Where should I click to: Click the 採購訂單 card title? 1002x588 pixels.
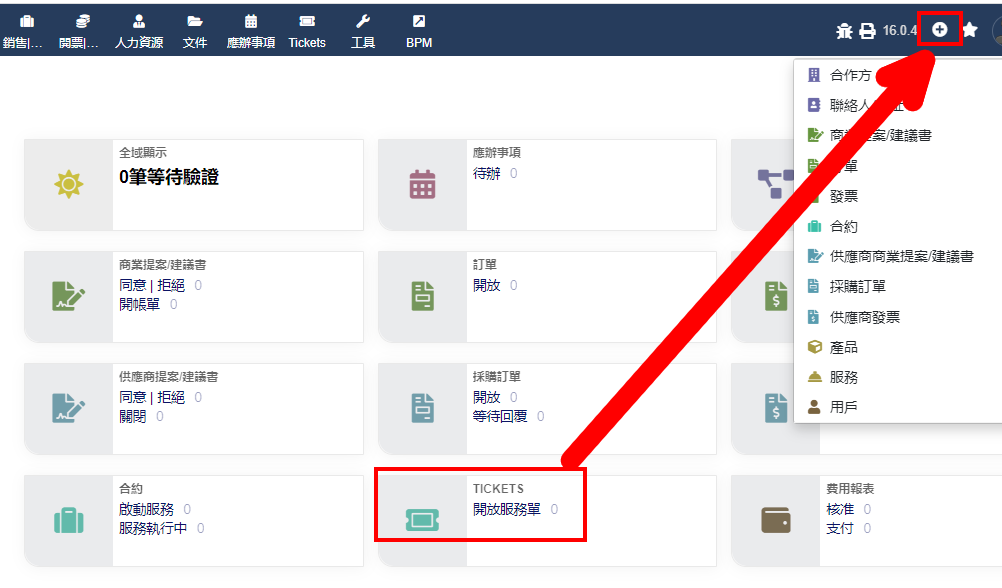[497, 376]
